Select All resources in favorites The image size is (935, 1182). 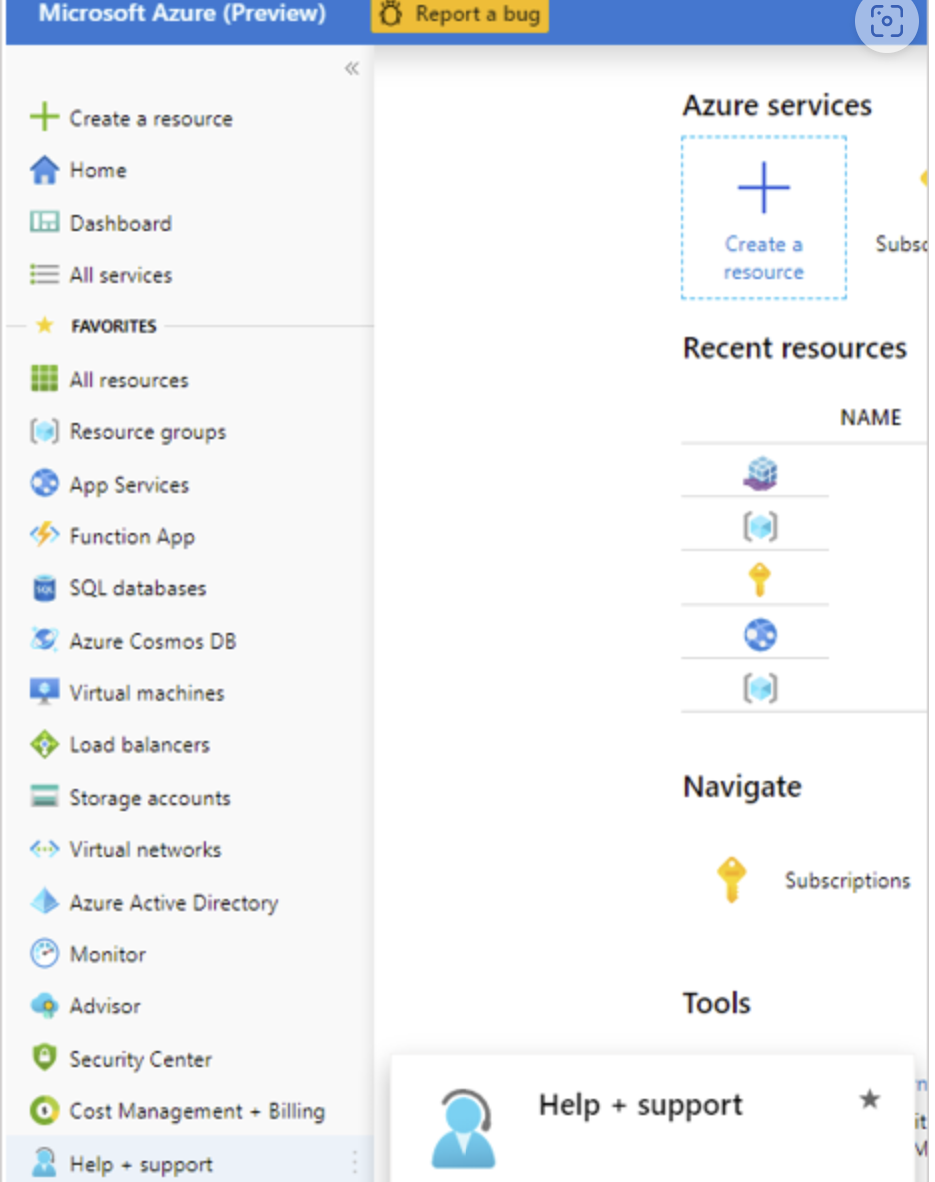pyautogui.click(x=129, y=380)
